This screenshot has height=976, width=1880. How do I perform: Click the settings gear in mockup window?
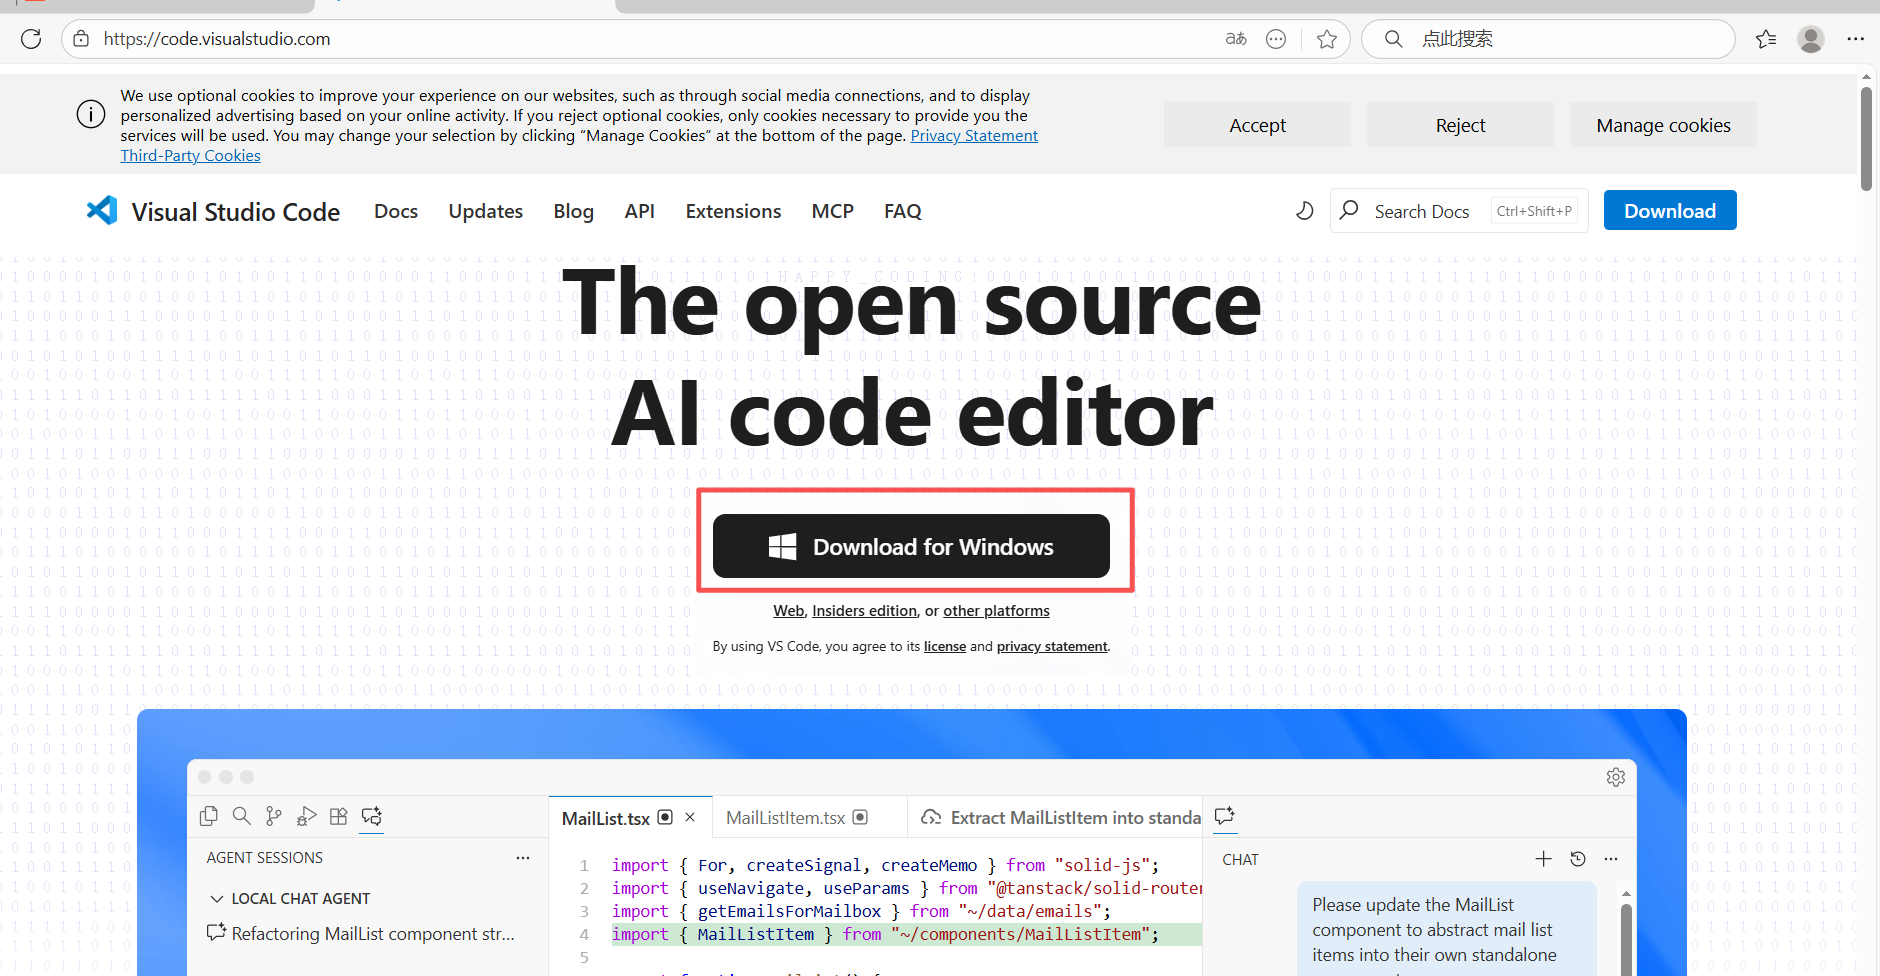(x=1616, y=777)
